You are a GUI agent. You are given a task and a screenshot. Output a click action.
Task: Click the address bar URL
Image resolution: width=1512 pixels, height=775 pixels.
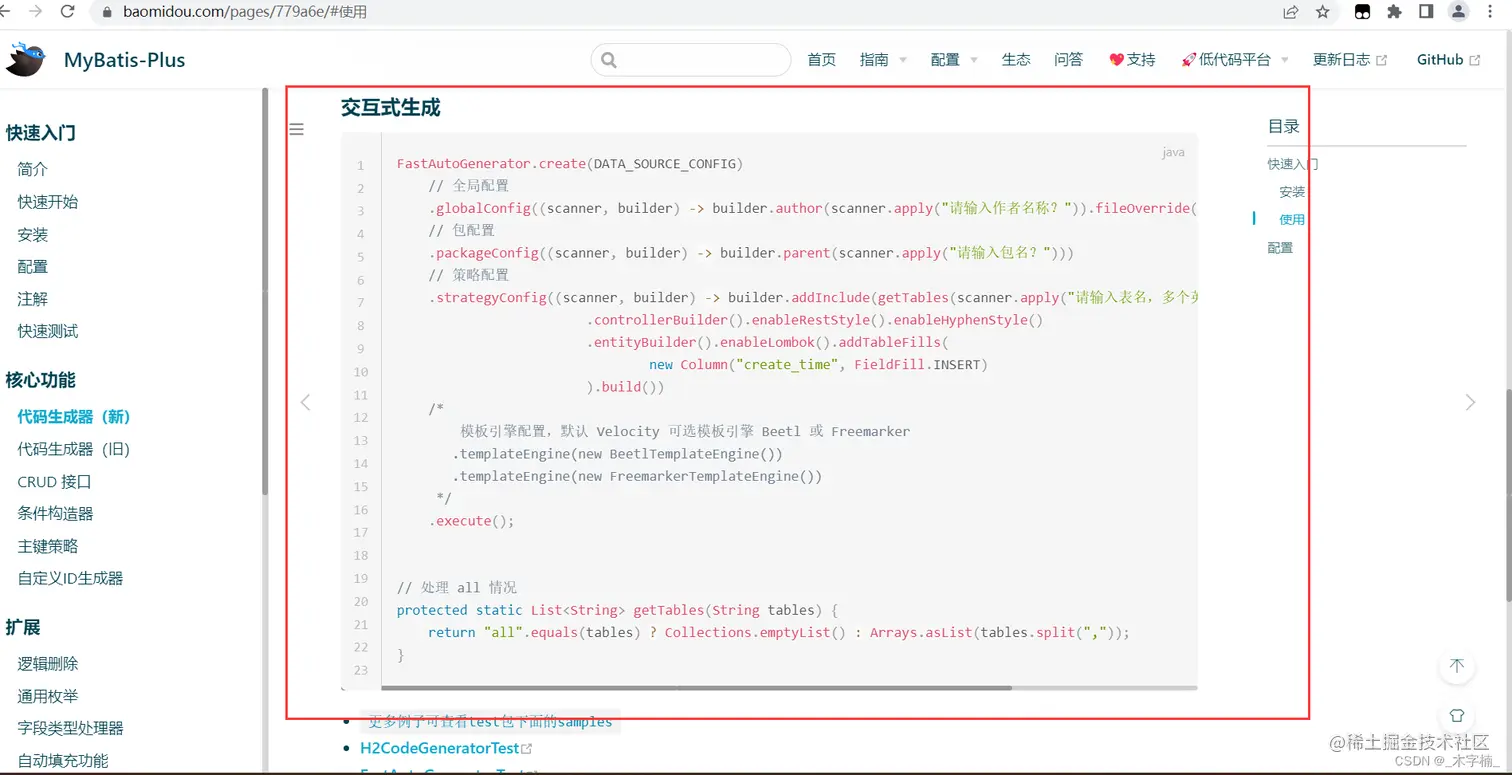[245, 12]
